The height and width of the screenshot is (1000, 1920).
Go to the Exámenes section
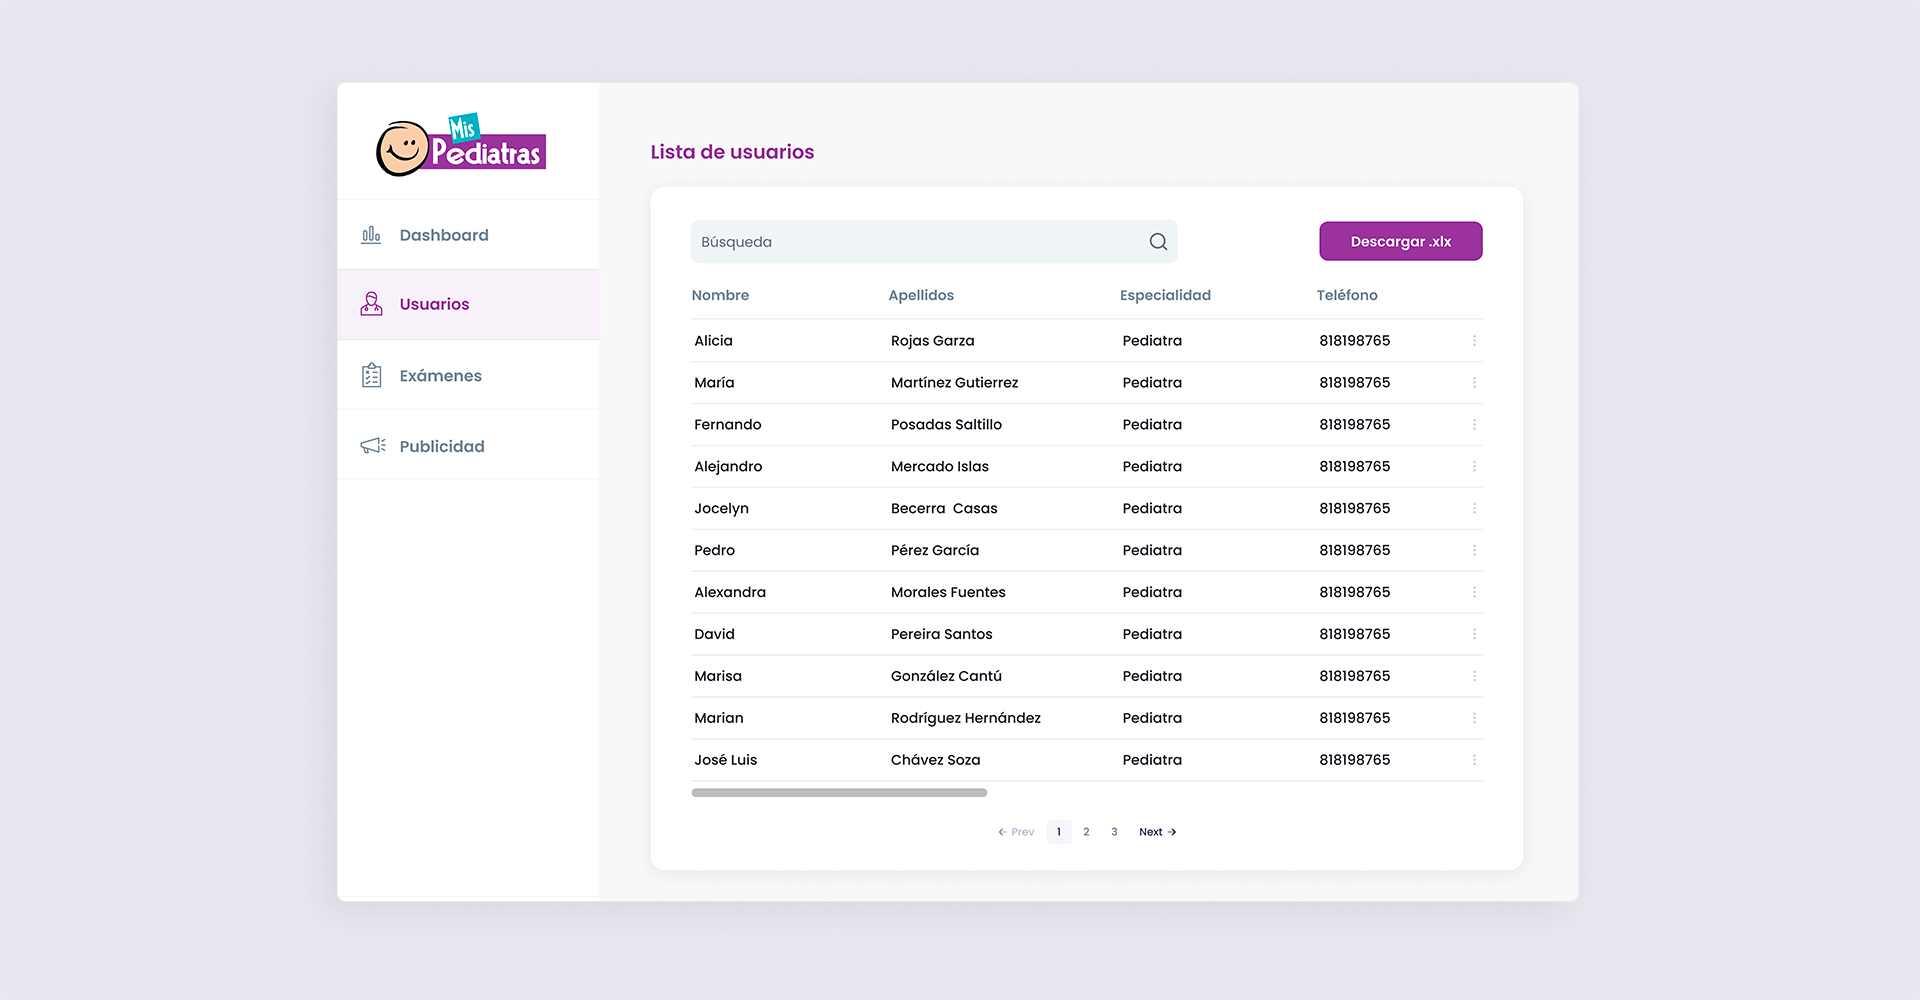[440, 376]
